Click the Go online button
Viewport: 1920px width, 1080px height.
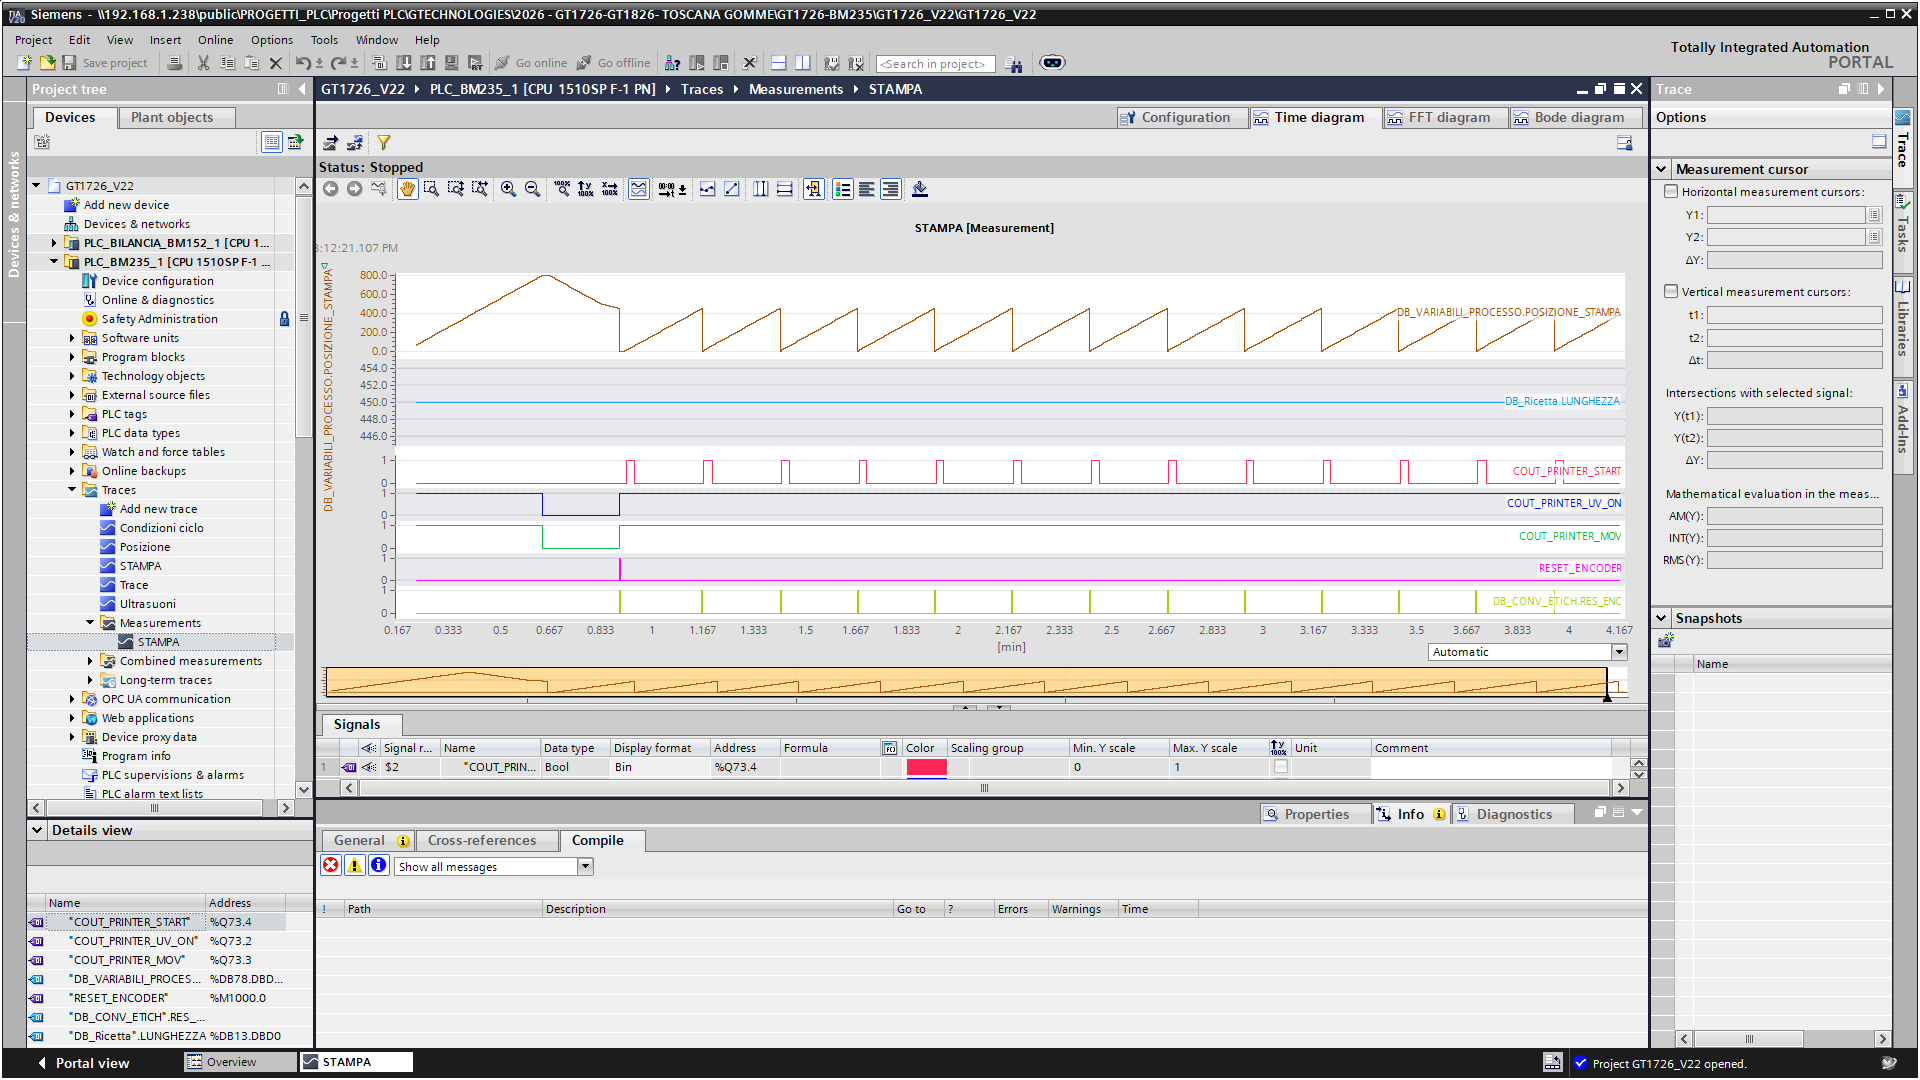pos(532,63)
